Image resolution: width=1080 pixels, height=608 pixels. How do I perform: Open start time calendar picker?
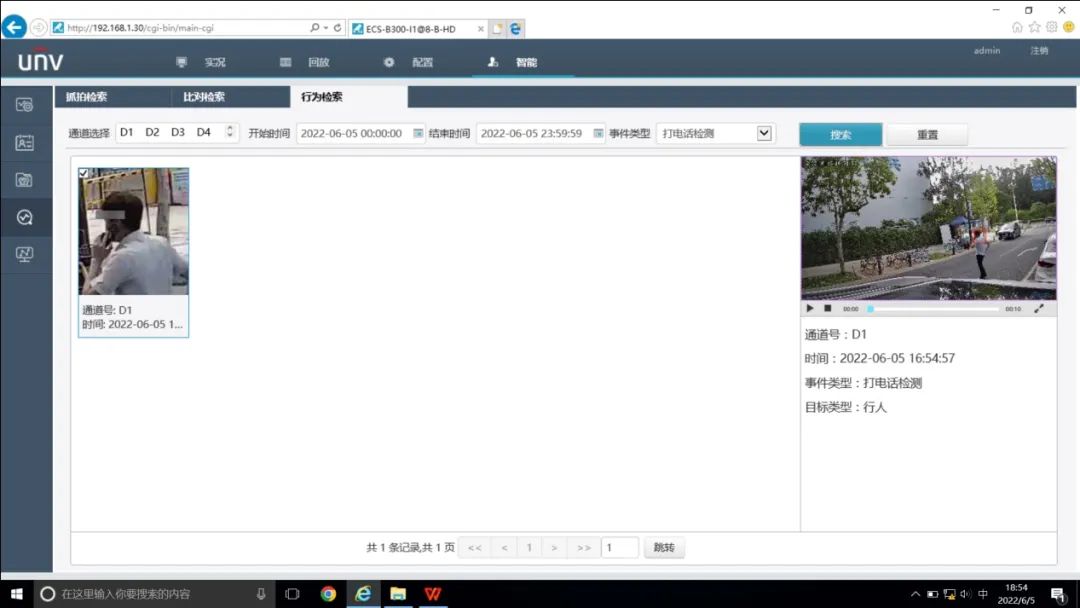click(418, 133)
